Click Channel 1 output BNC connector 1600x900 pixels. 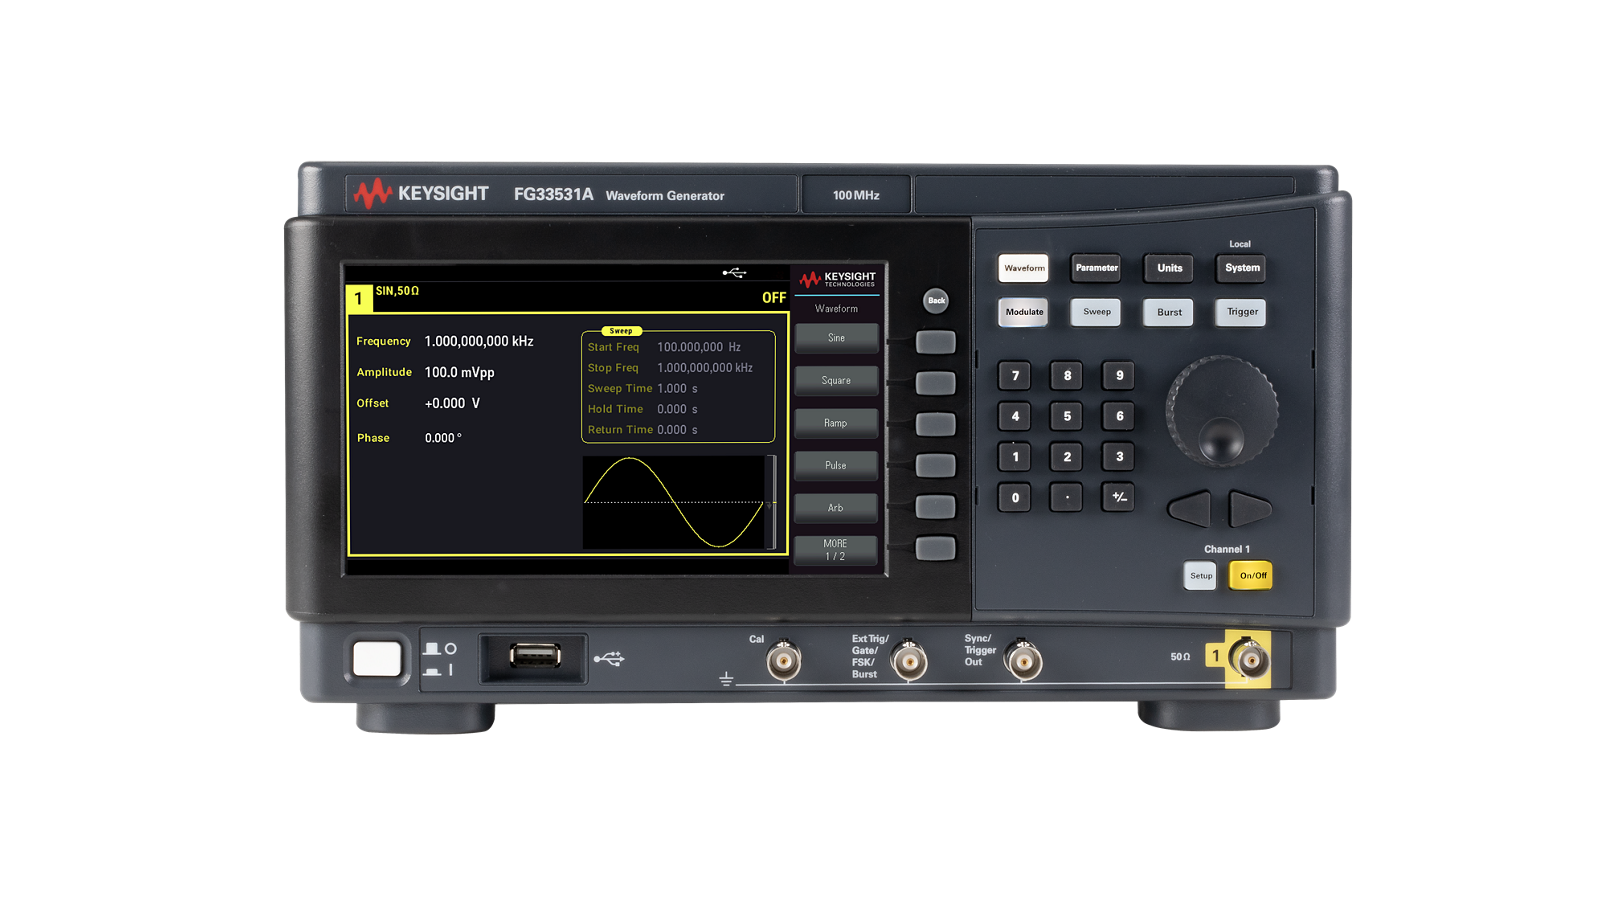1249,659
